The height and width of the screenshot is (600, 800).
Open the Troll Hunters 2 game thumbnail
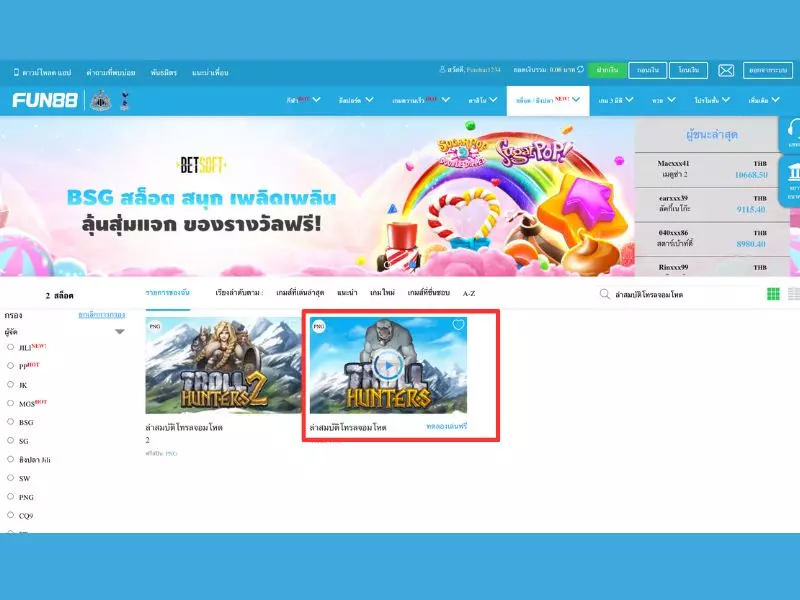[223, 365]
